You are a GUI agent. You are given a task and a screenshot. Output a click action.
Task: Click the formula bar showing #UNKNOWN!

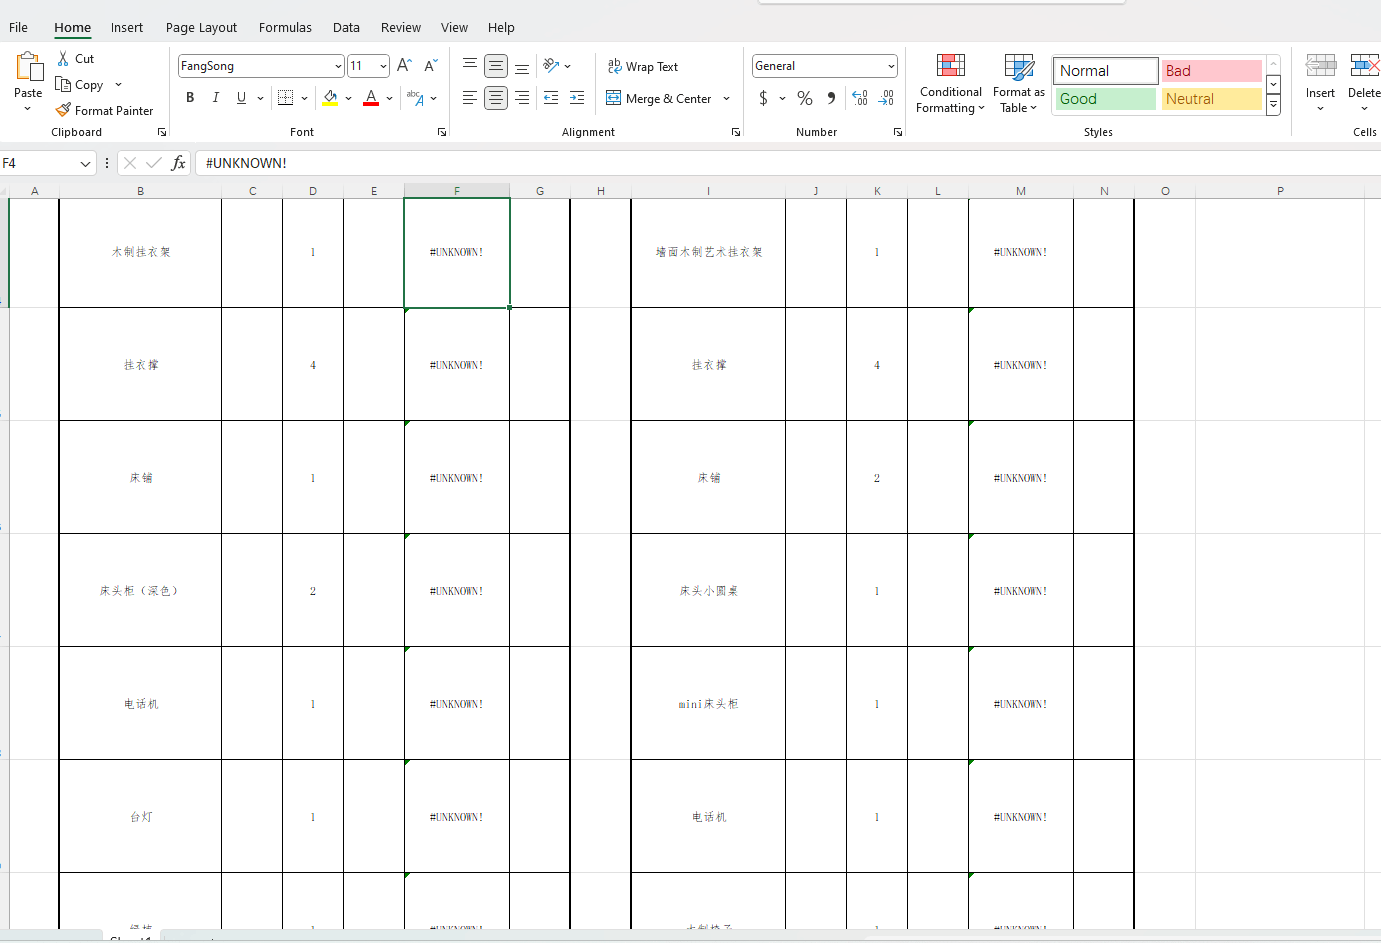point(788,163)
